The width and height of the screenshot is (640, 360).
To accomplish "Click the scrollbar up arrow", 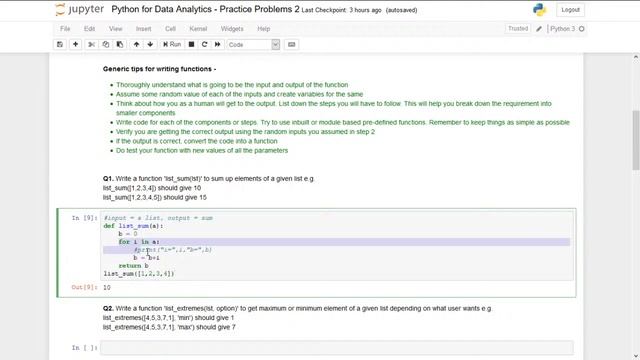I will 636,58.
